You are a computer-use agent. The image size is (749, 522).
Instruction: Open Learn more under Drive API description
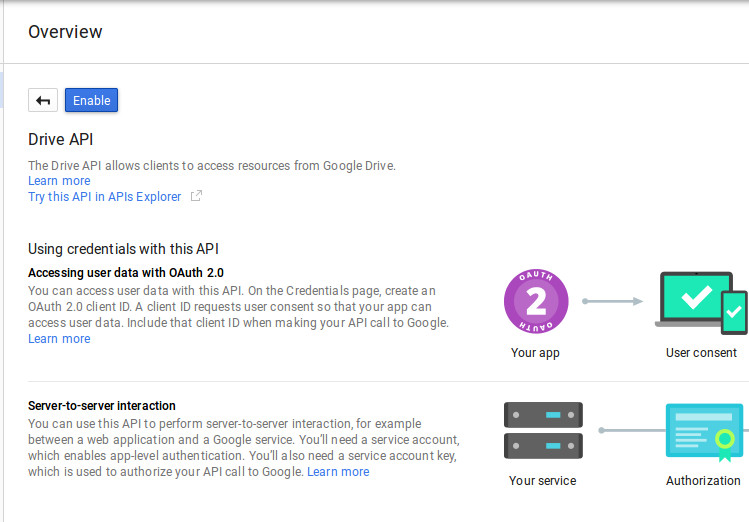(x=59, y=181)
